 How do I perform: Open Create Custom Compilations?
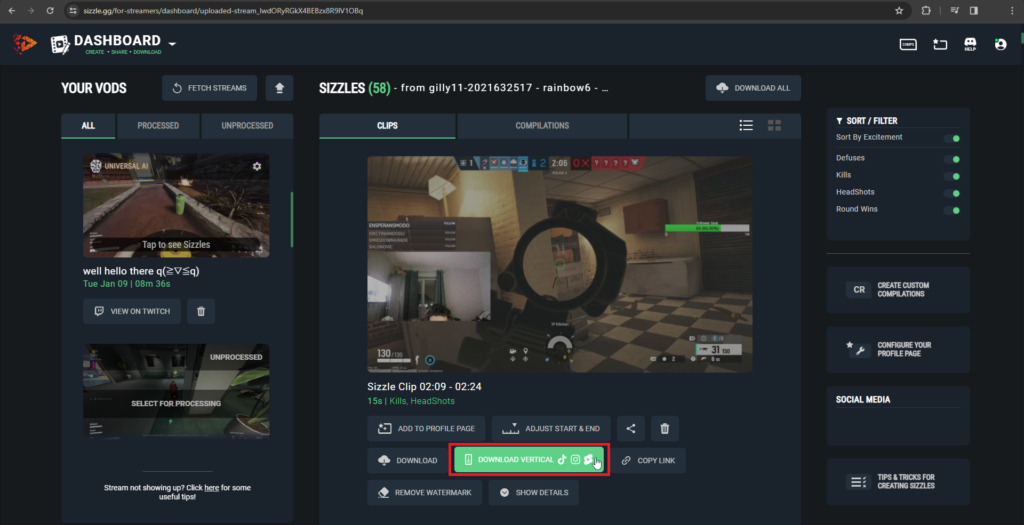898,290
